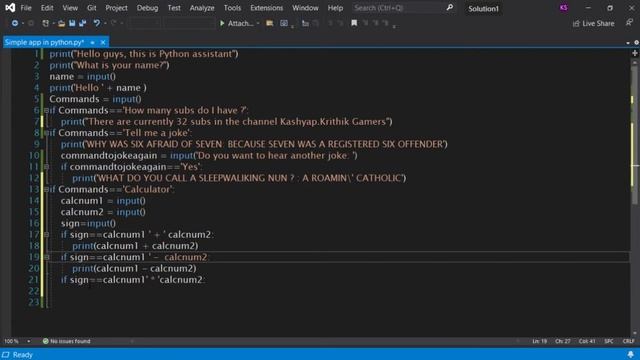Click the New Project toolbar icon
The height and width of the screenshot is (360, 640).
pos(45,24)
